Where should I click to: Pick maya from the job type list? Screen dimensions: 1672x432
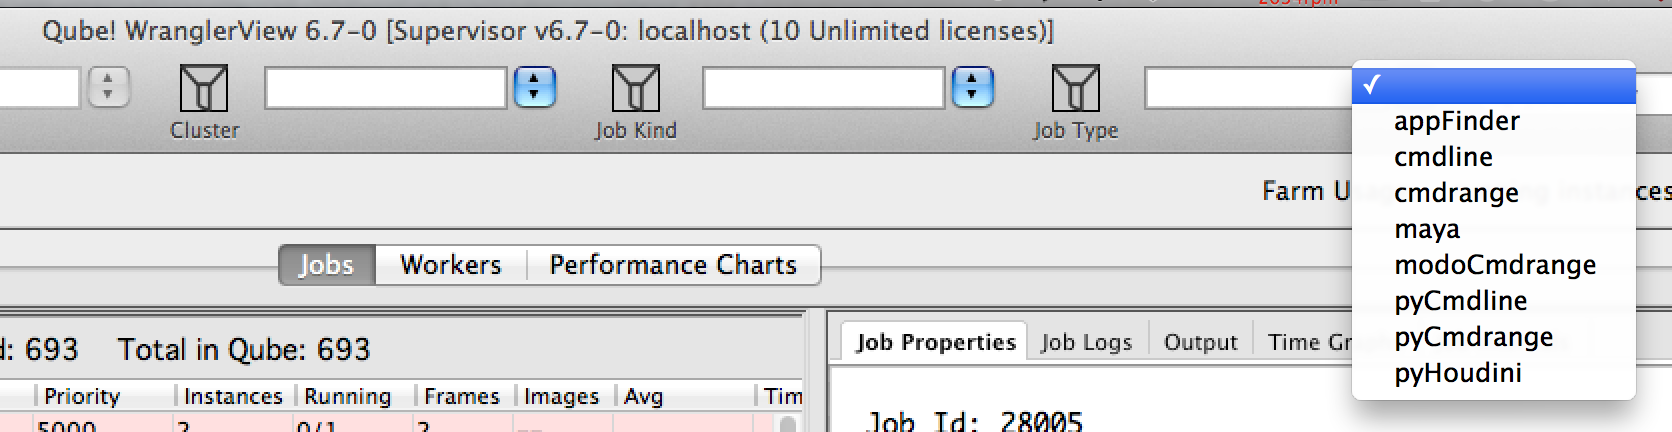1427,229
